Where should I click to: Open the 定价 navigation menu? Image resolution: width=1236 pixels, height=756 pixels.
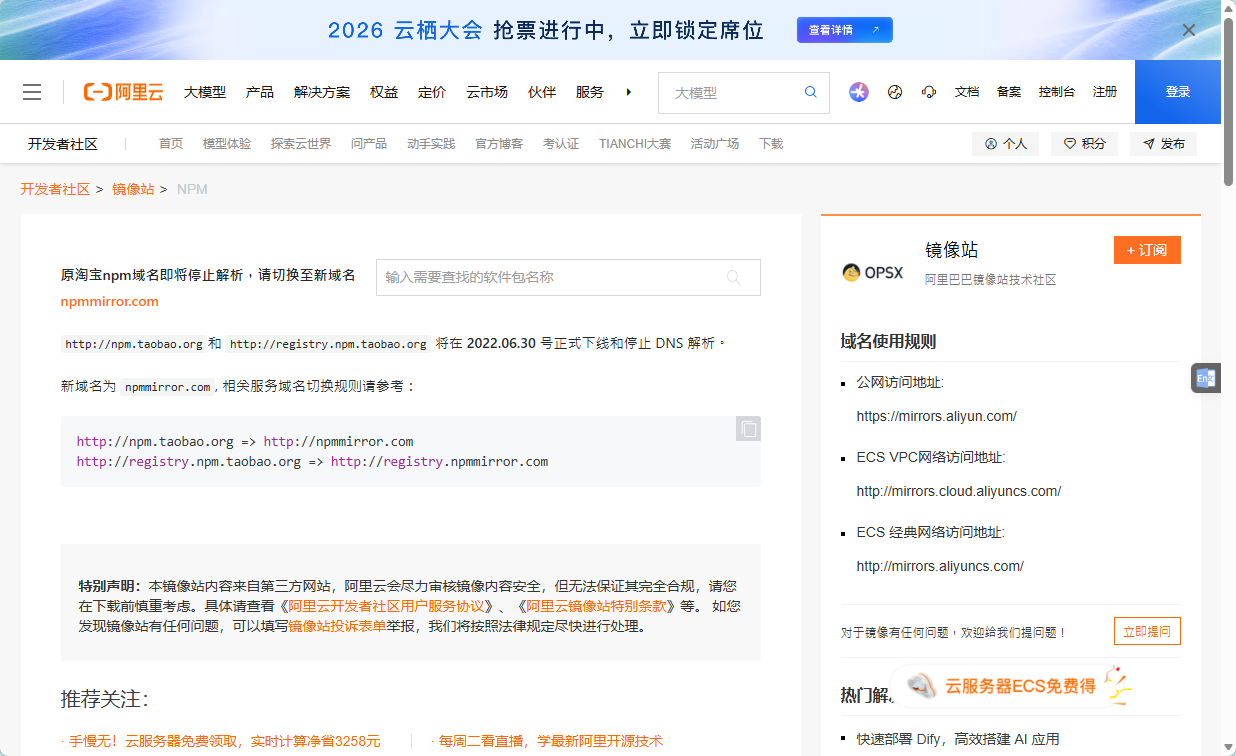pos(432,92)
